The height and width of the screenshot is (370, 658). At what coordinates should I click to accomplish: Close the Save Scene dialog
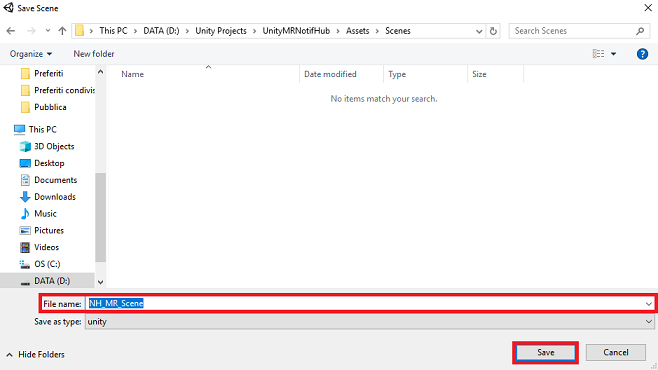coord(648,8)
